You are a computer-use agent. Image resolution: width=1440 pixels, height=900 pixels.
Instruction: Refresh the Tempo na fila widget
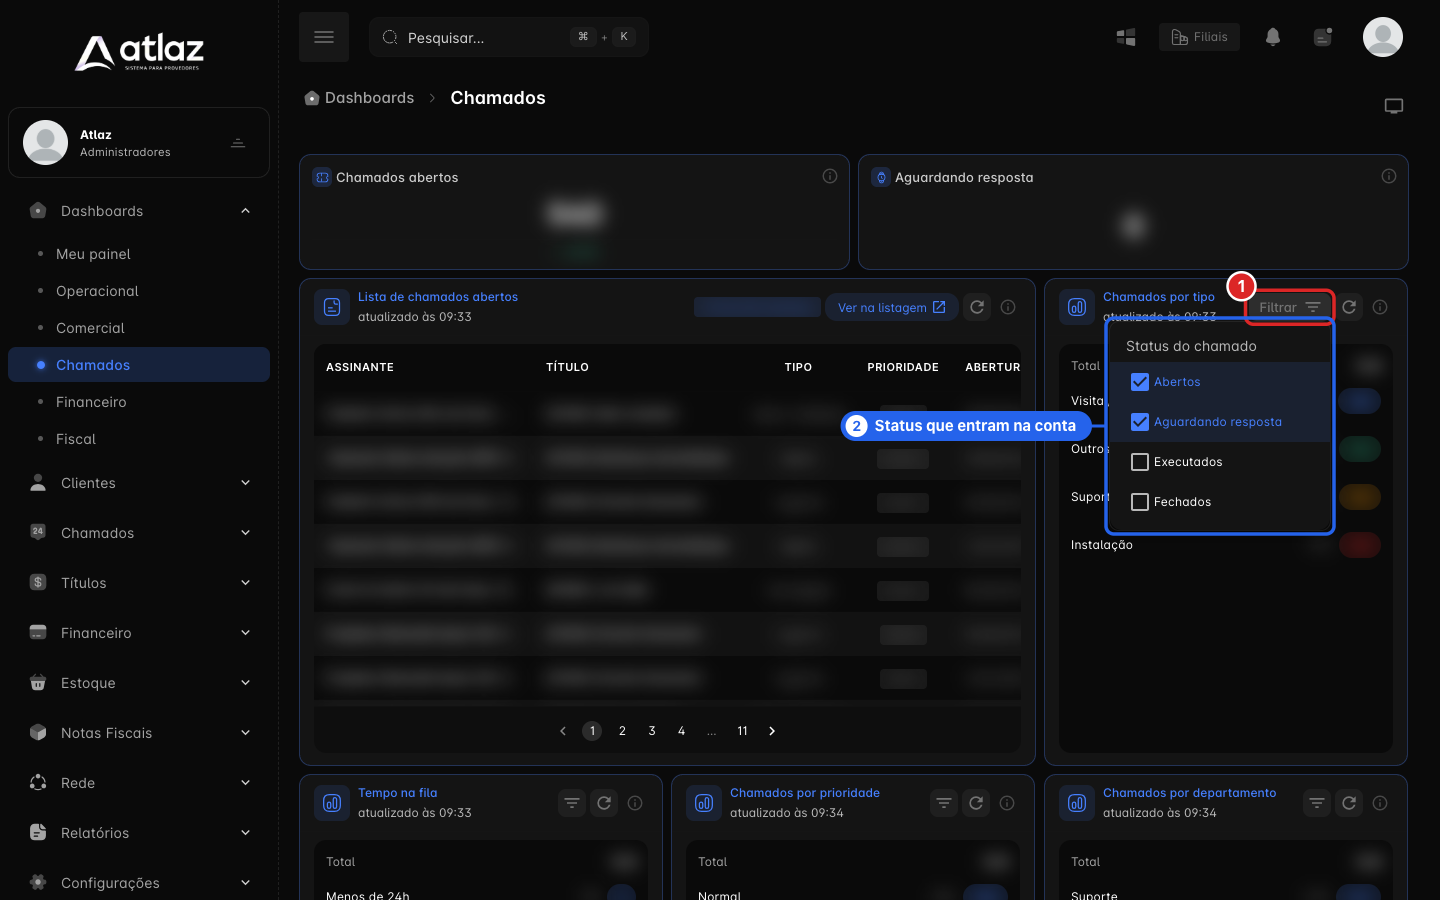604,803
